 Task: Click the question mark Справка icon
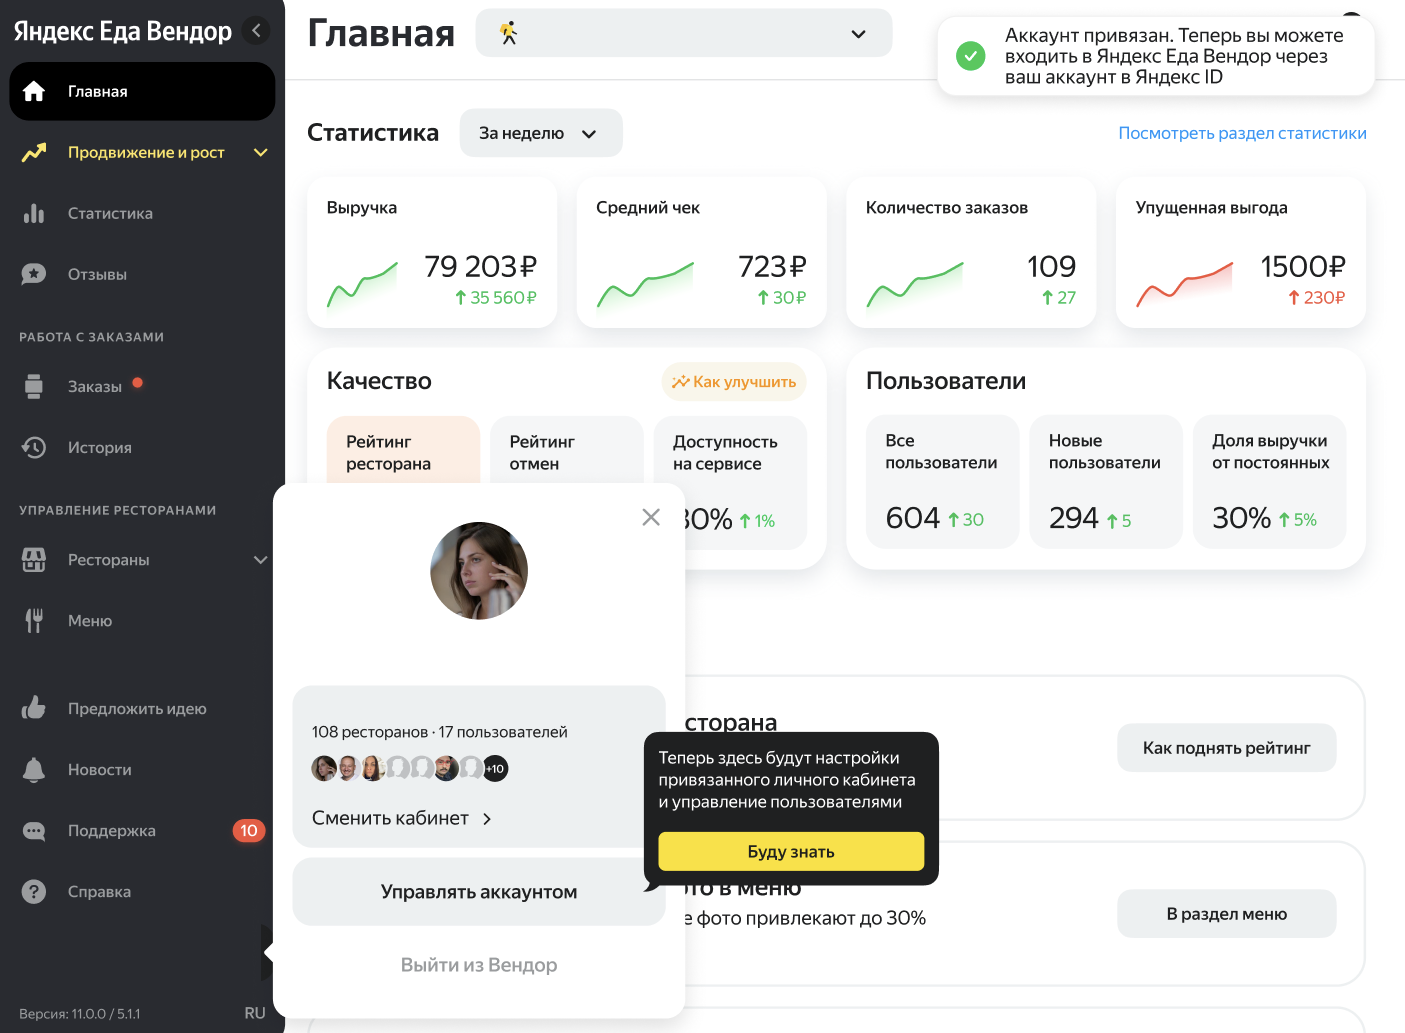point(34,892)
